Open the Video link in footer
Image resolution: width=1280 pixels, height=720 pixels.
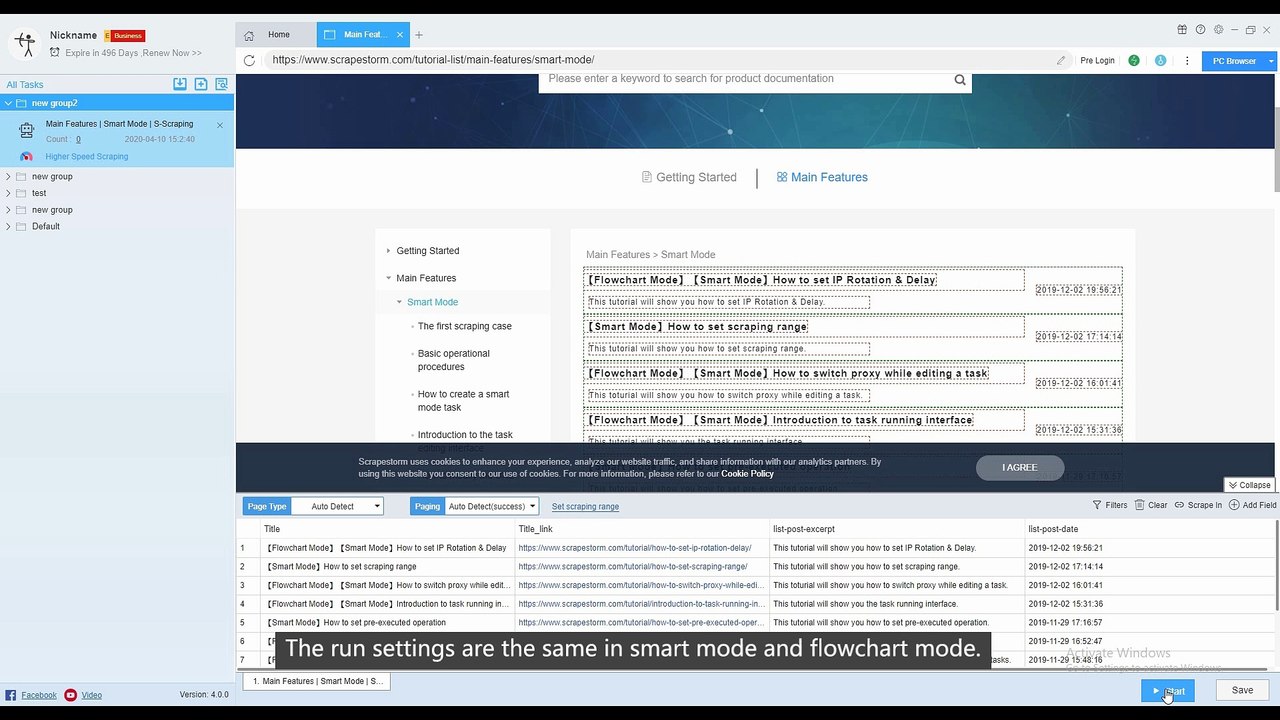pos(91,695)
